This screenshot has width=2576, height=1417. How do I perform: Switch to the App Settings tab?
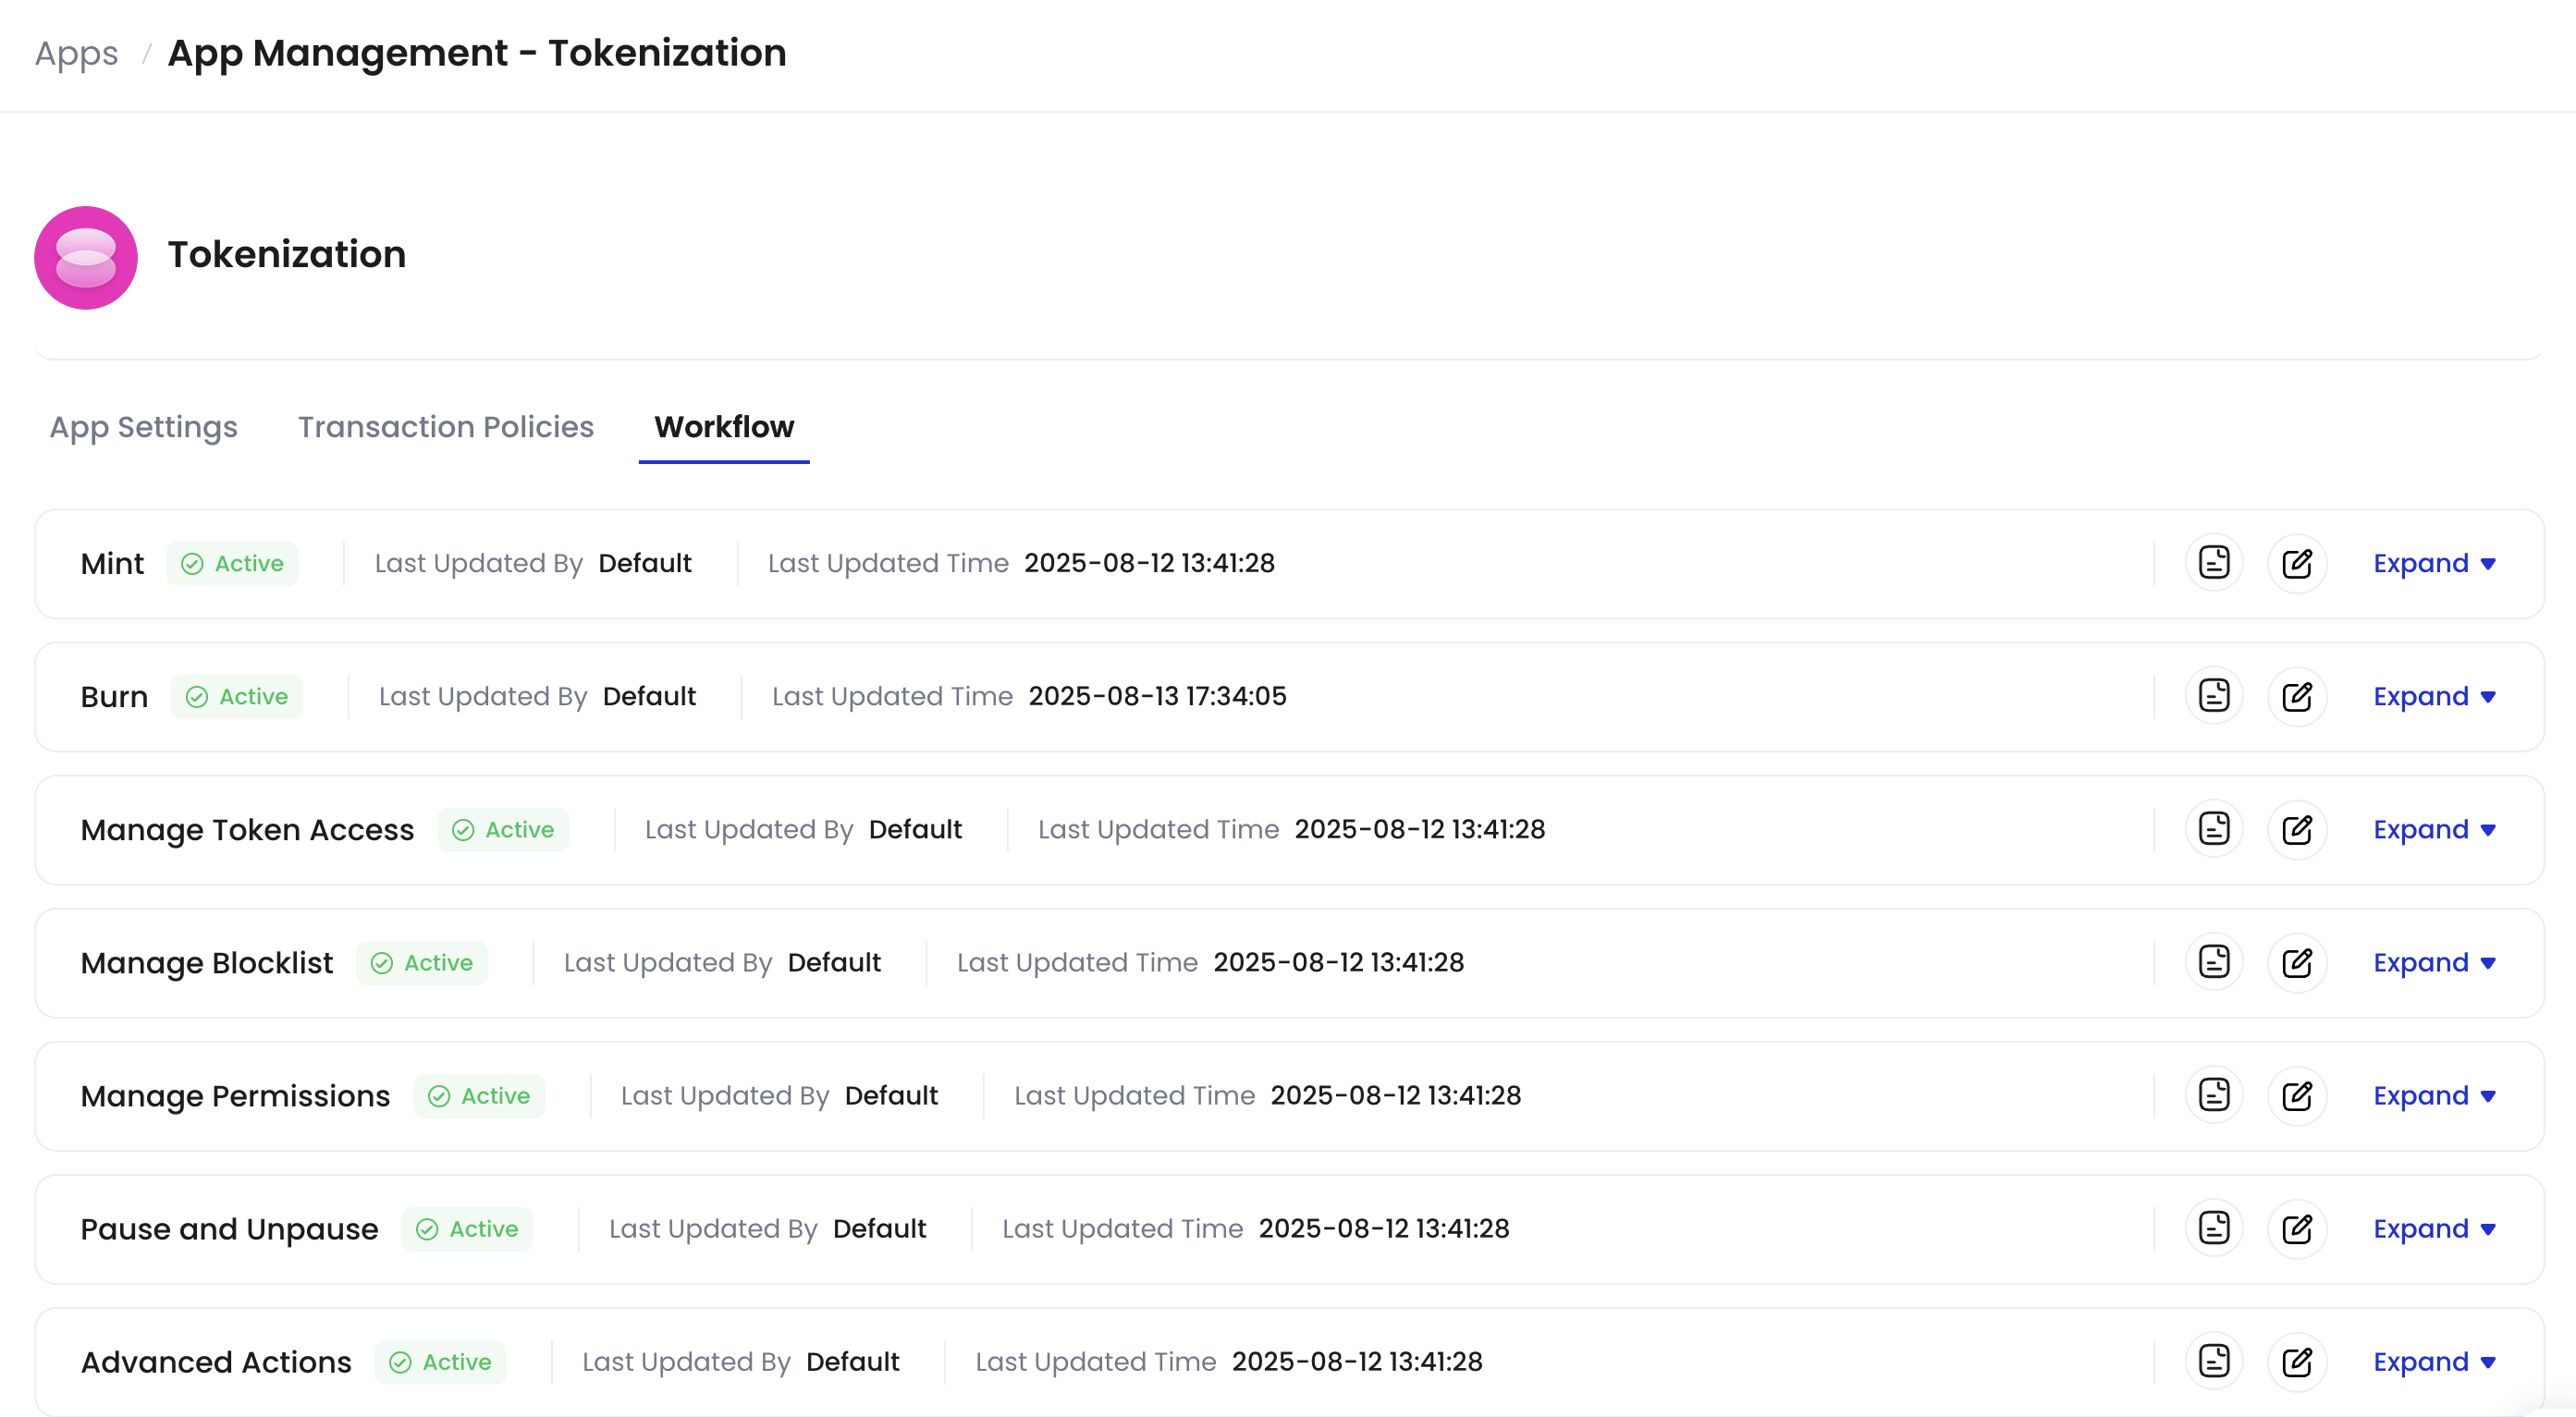[143, 427]
